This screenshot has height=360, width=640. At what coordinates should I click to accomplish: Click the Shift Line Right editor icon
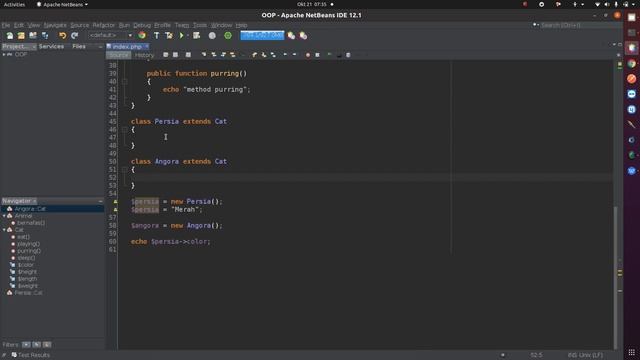coord(294,55)
